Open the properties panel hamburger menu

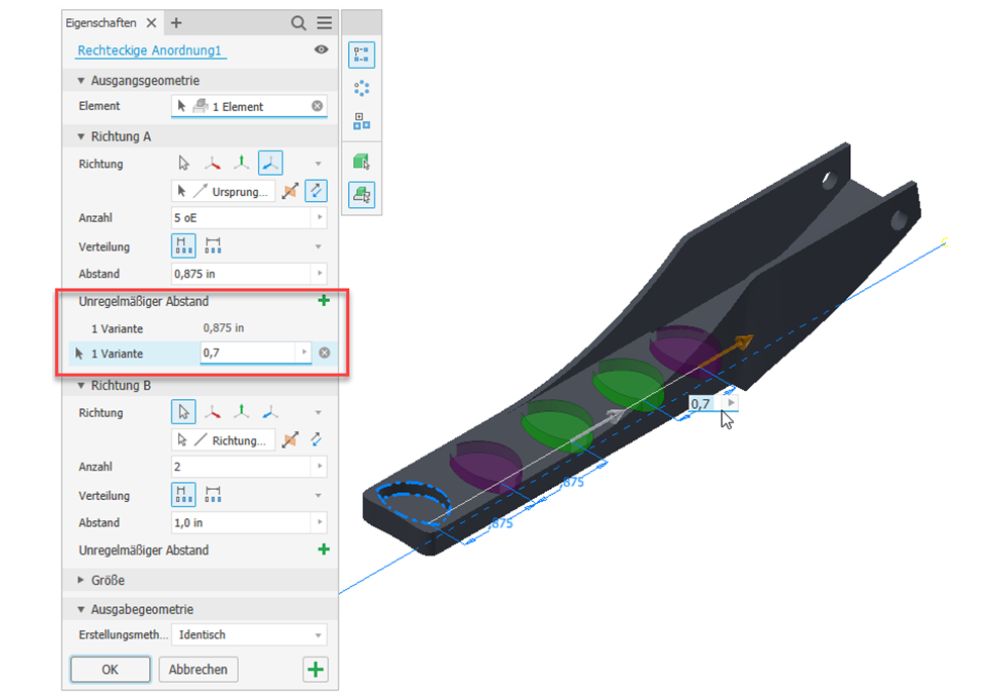(324, 23)
